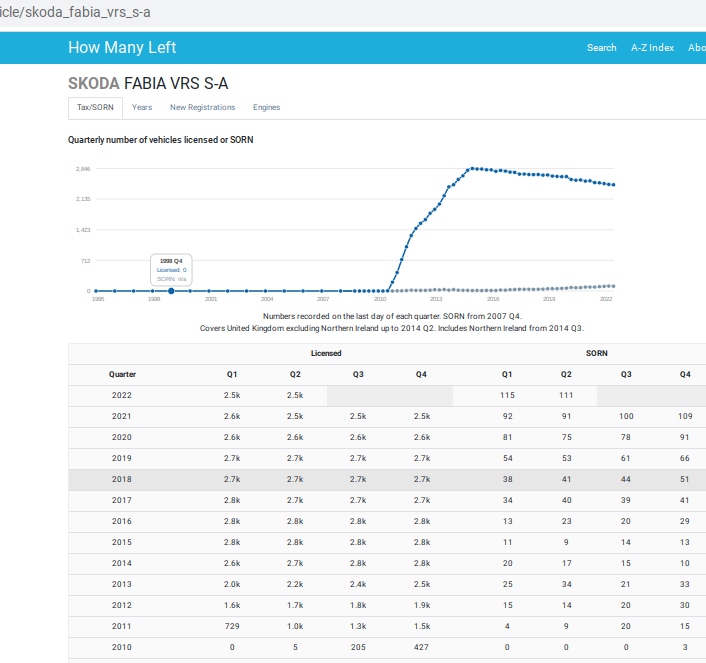Click the 2013 x-axis label on the chart
This screenshot has height=663, width=706.
[x=436, y=299]
